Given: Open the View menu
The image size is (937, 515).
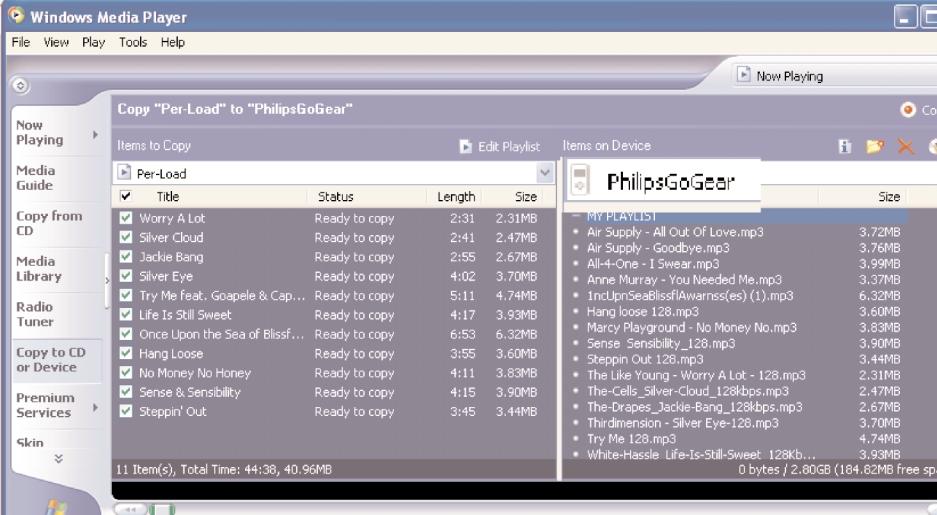Looking at the screenshot, I should [x=56, y=42].
